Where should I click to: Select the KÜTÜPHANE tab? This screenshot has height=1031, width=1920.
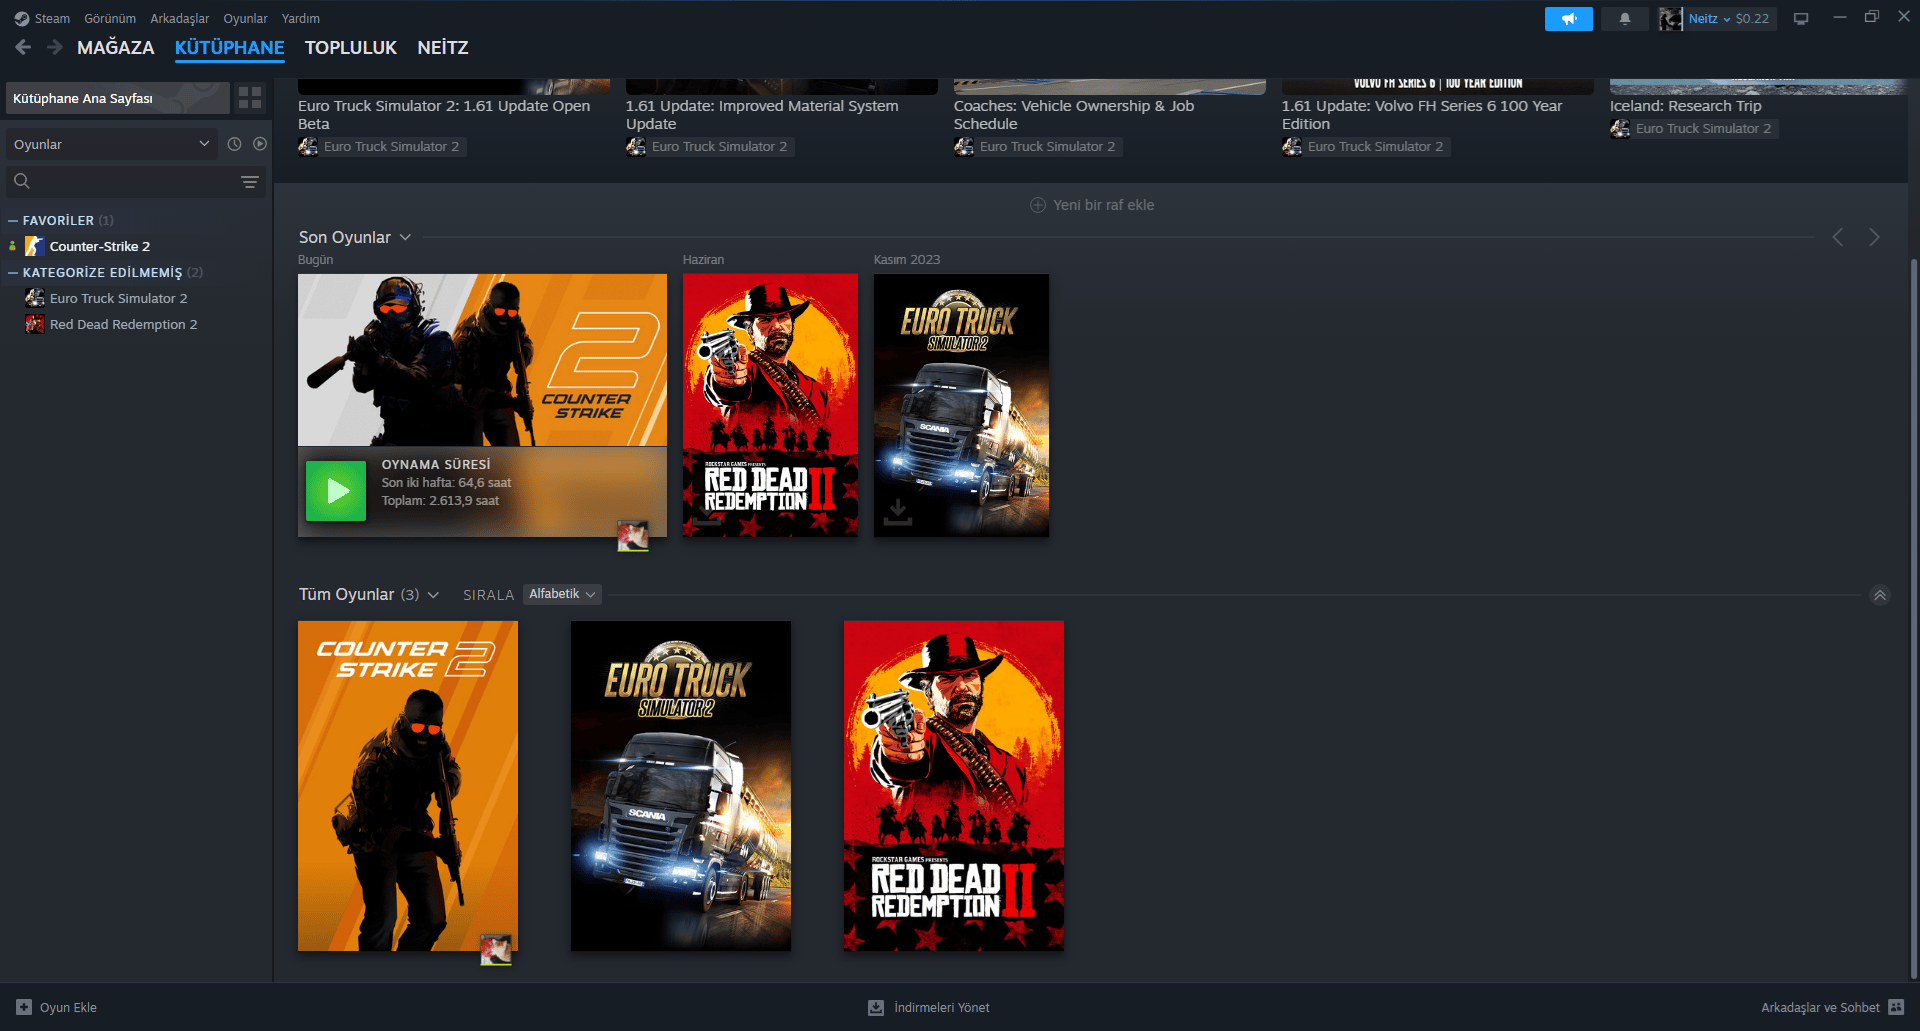(230, 47)
